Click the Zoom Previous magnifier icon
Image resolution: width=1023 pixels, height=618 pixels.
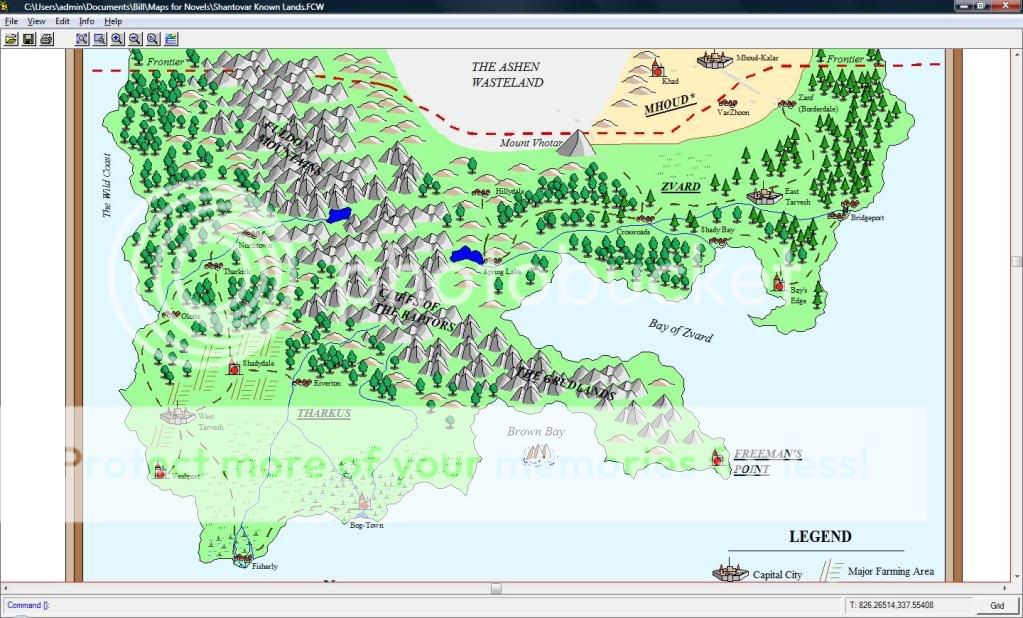tap(153, 39)
